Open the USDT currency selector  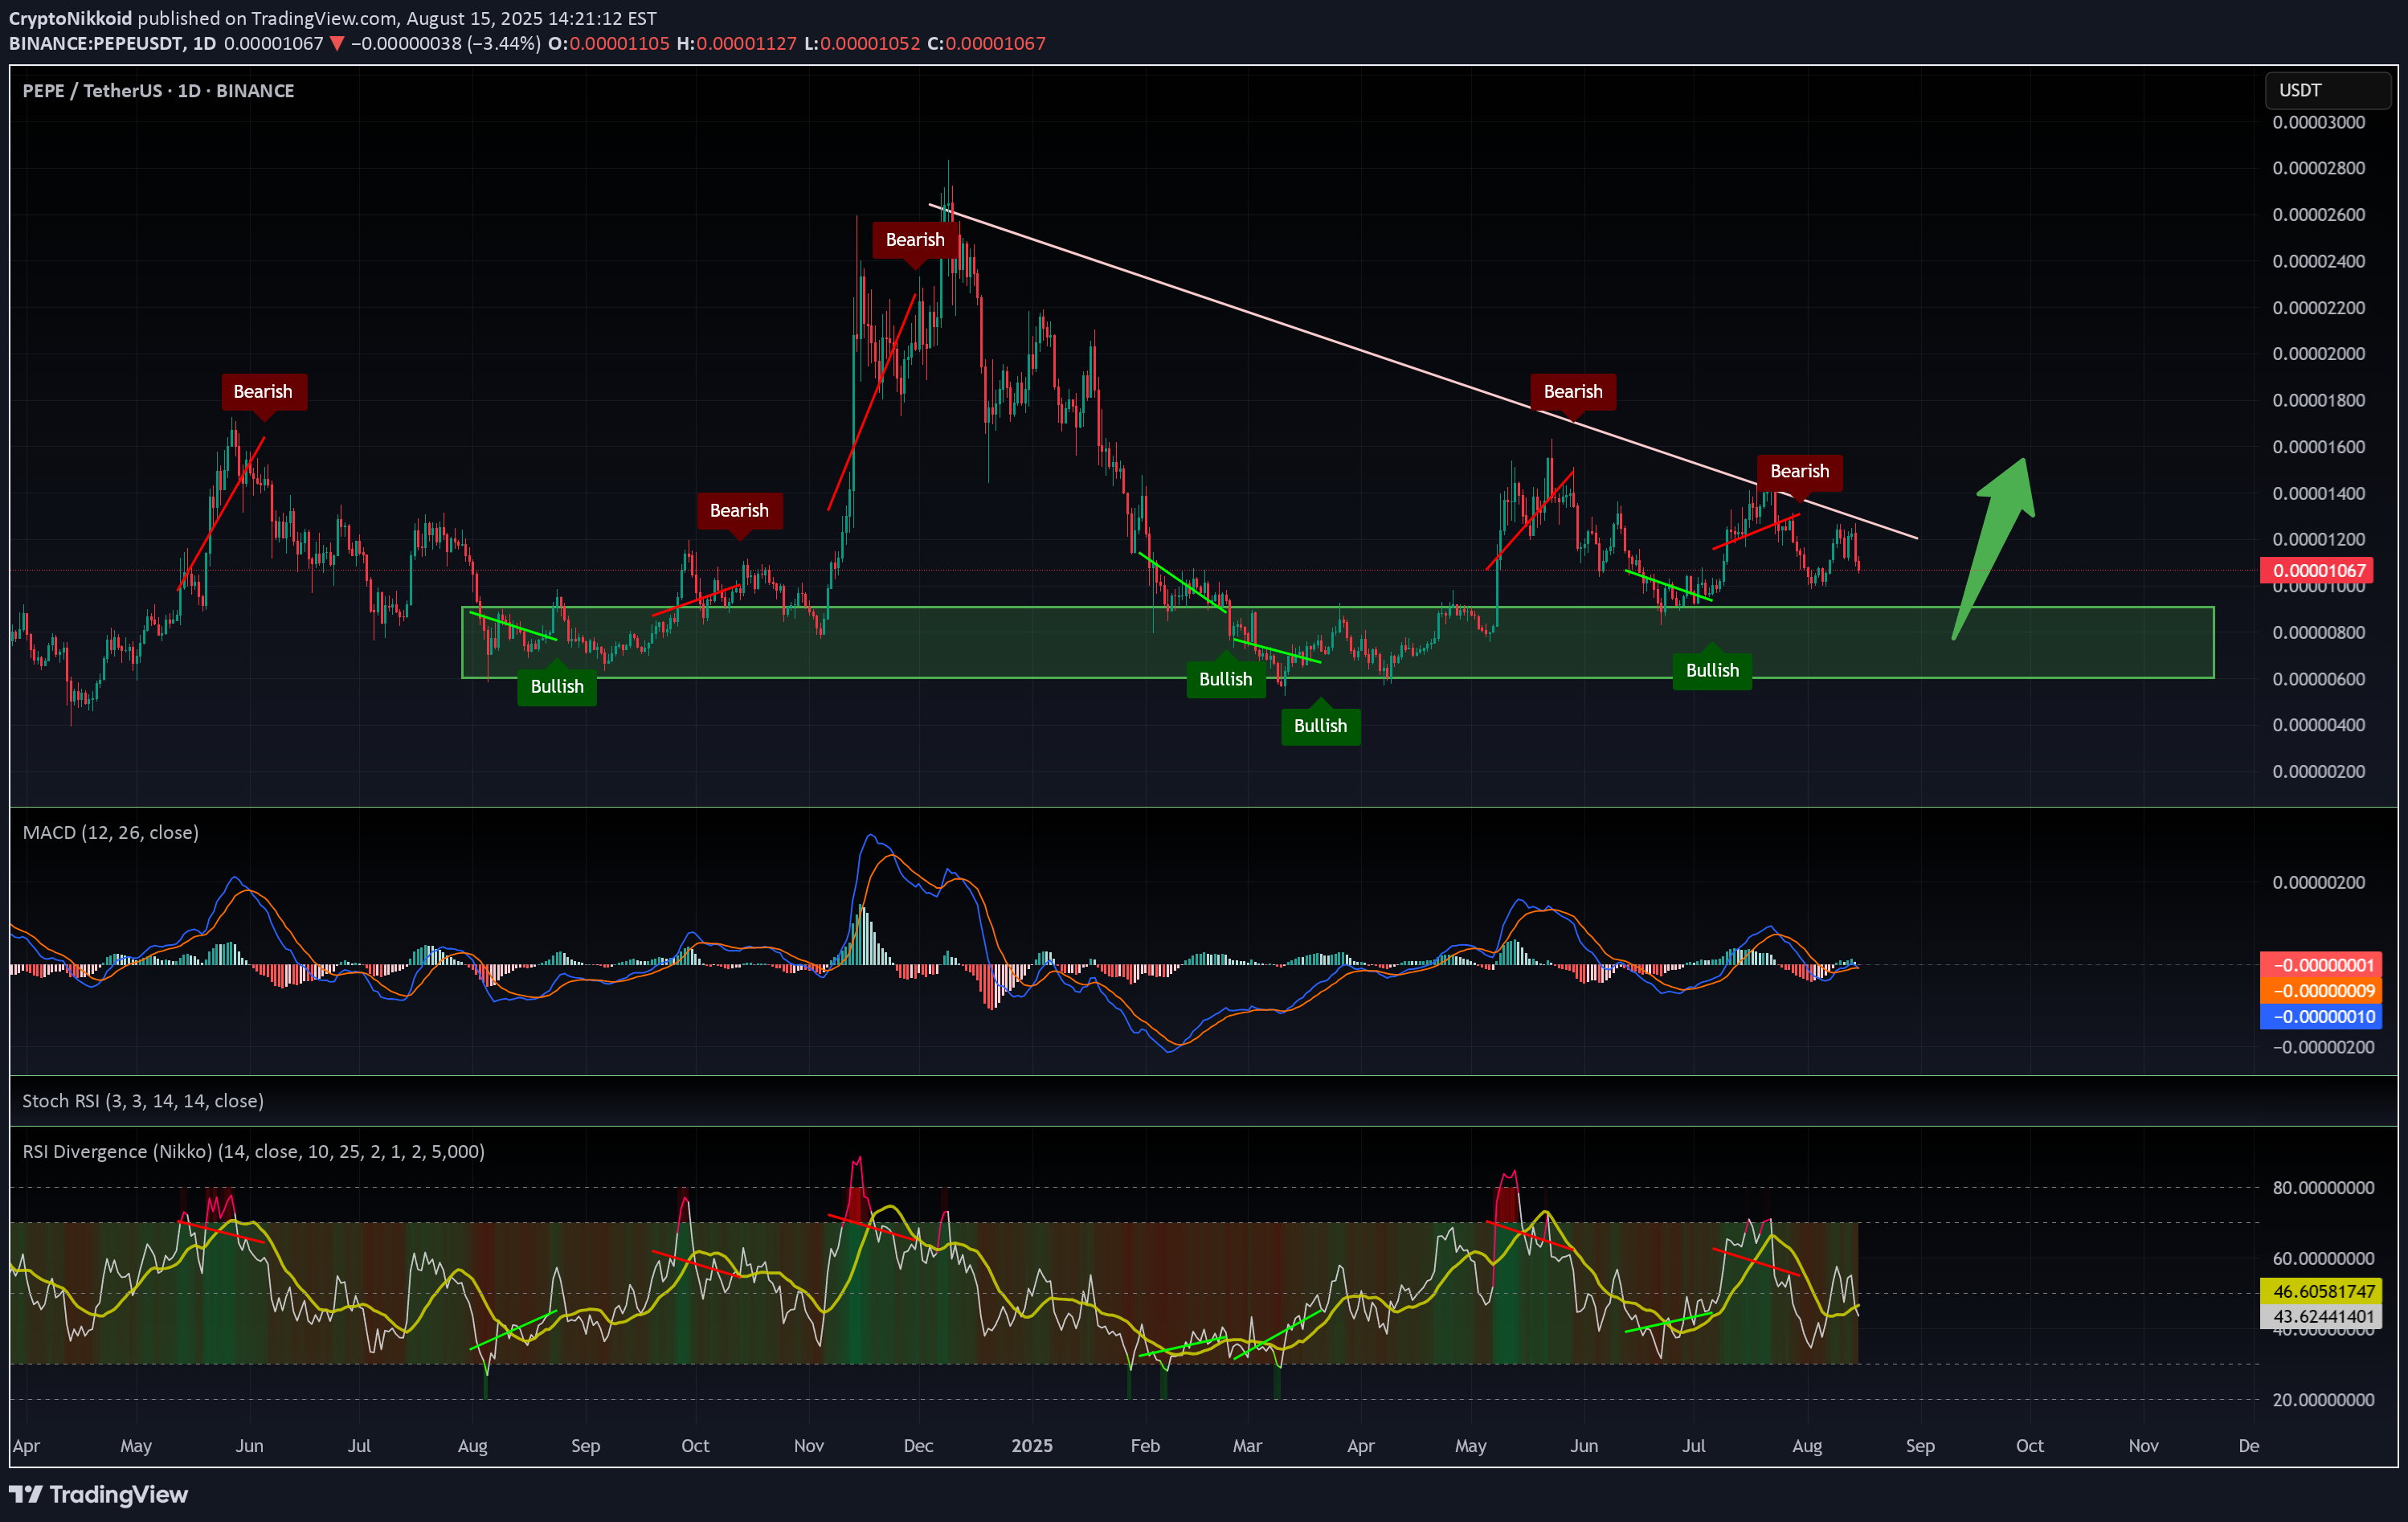(2327, 90)
